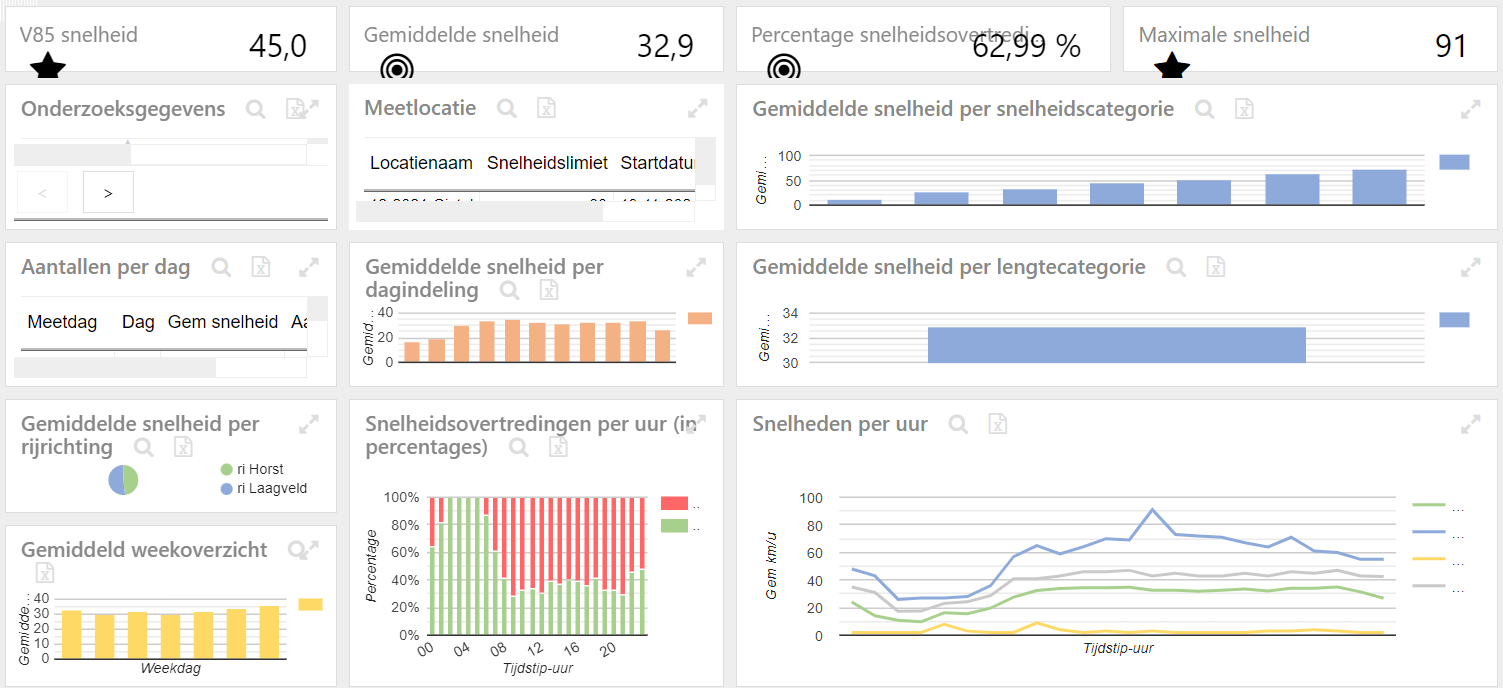Sort by the Locatienaam column header
This screenshot has height=688, width=1503.
point(420,163)
